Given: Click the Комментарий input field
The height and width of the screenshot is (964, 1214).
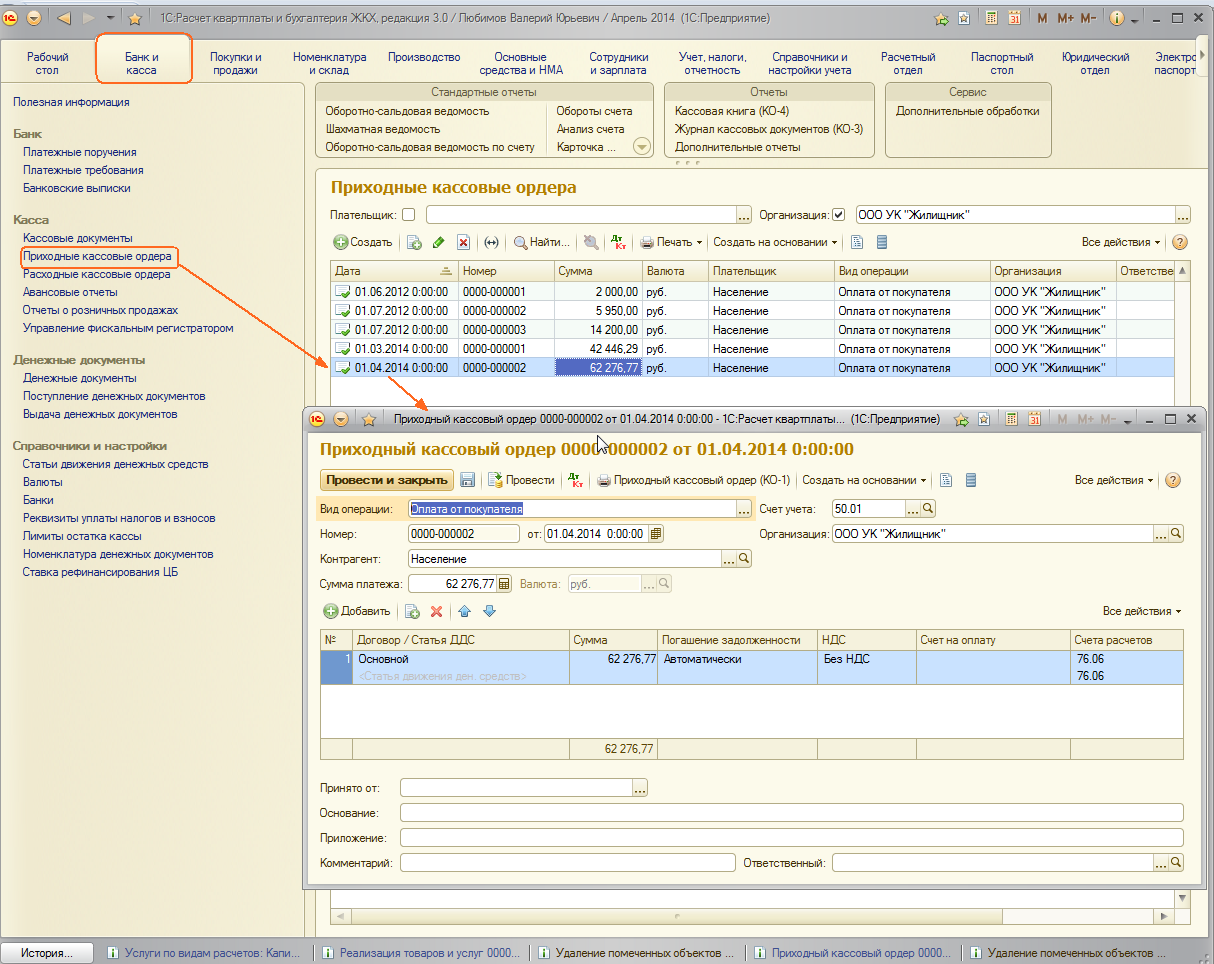Looking at the screenshot, I should click(567, 862).
